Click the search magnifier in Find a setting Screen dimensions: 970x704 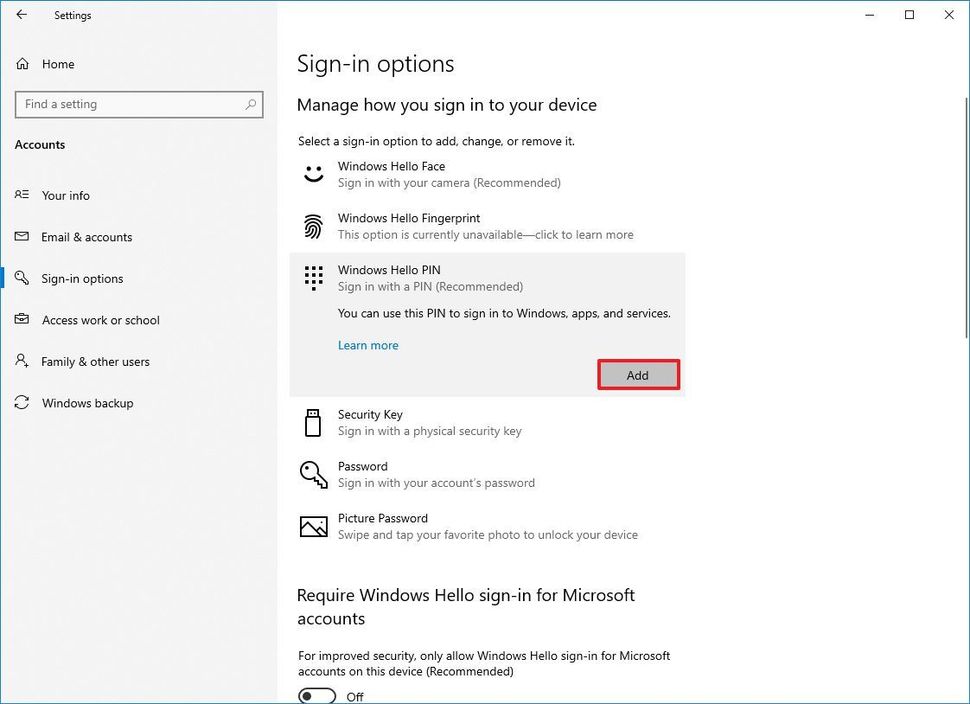click(x=251, y=104)
